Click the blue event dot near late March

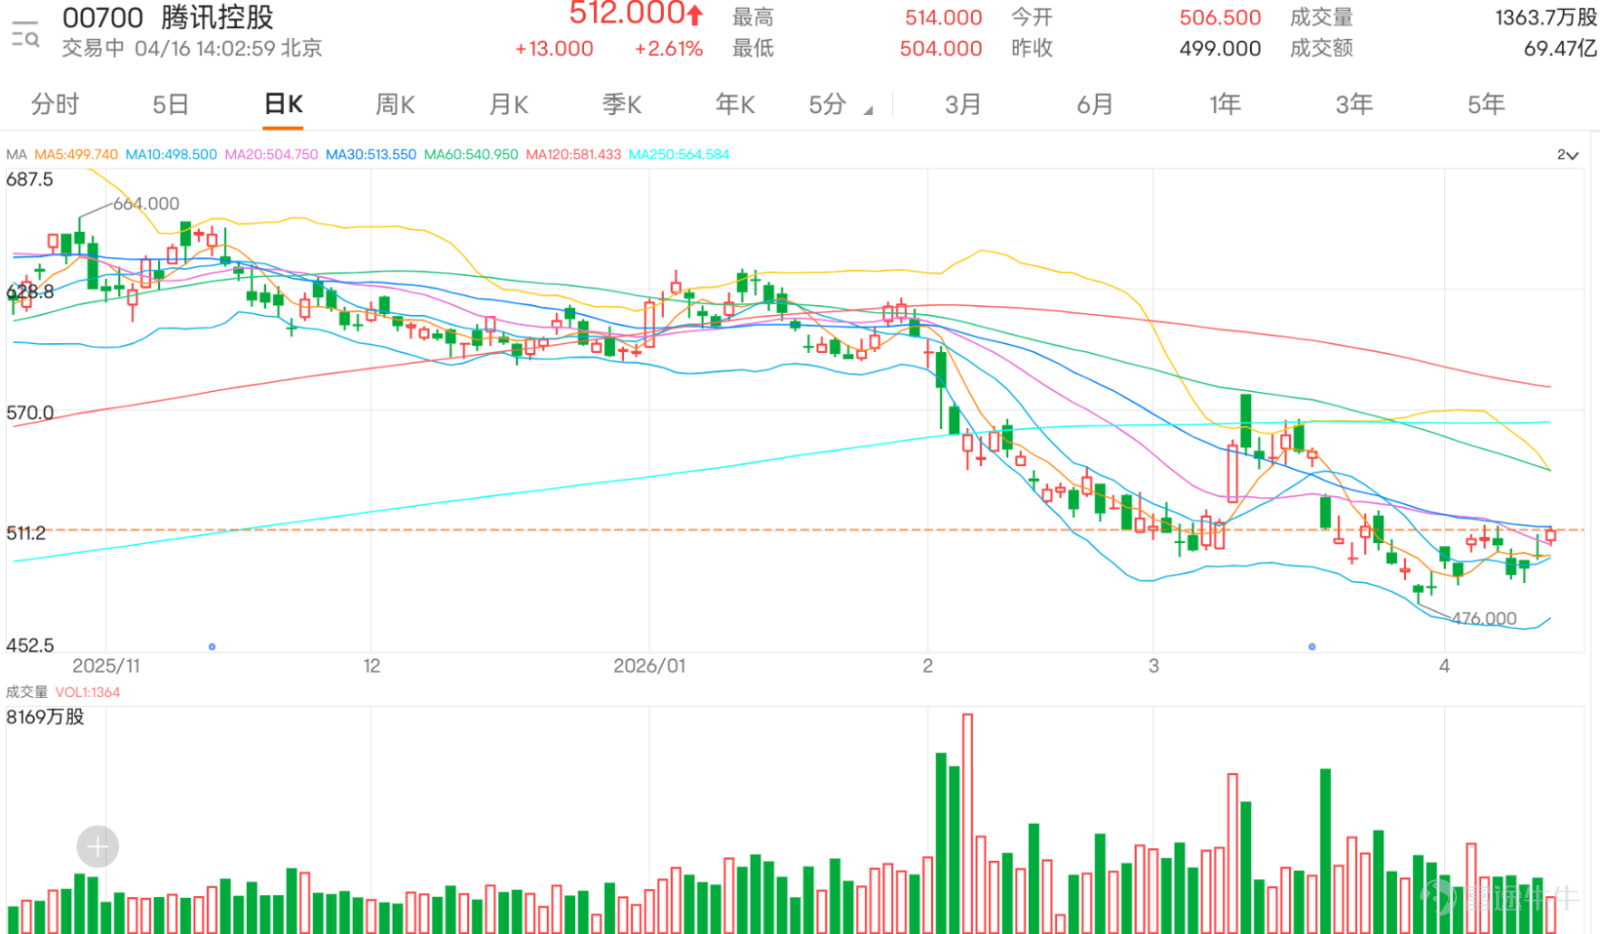[x=1312, y=647]
